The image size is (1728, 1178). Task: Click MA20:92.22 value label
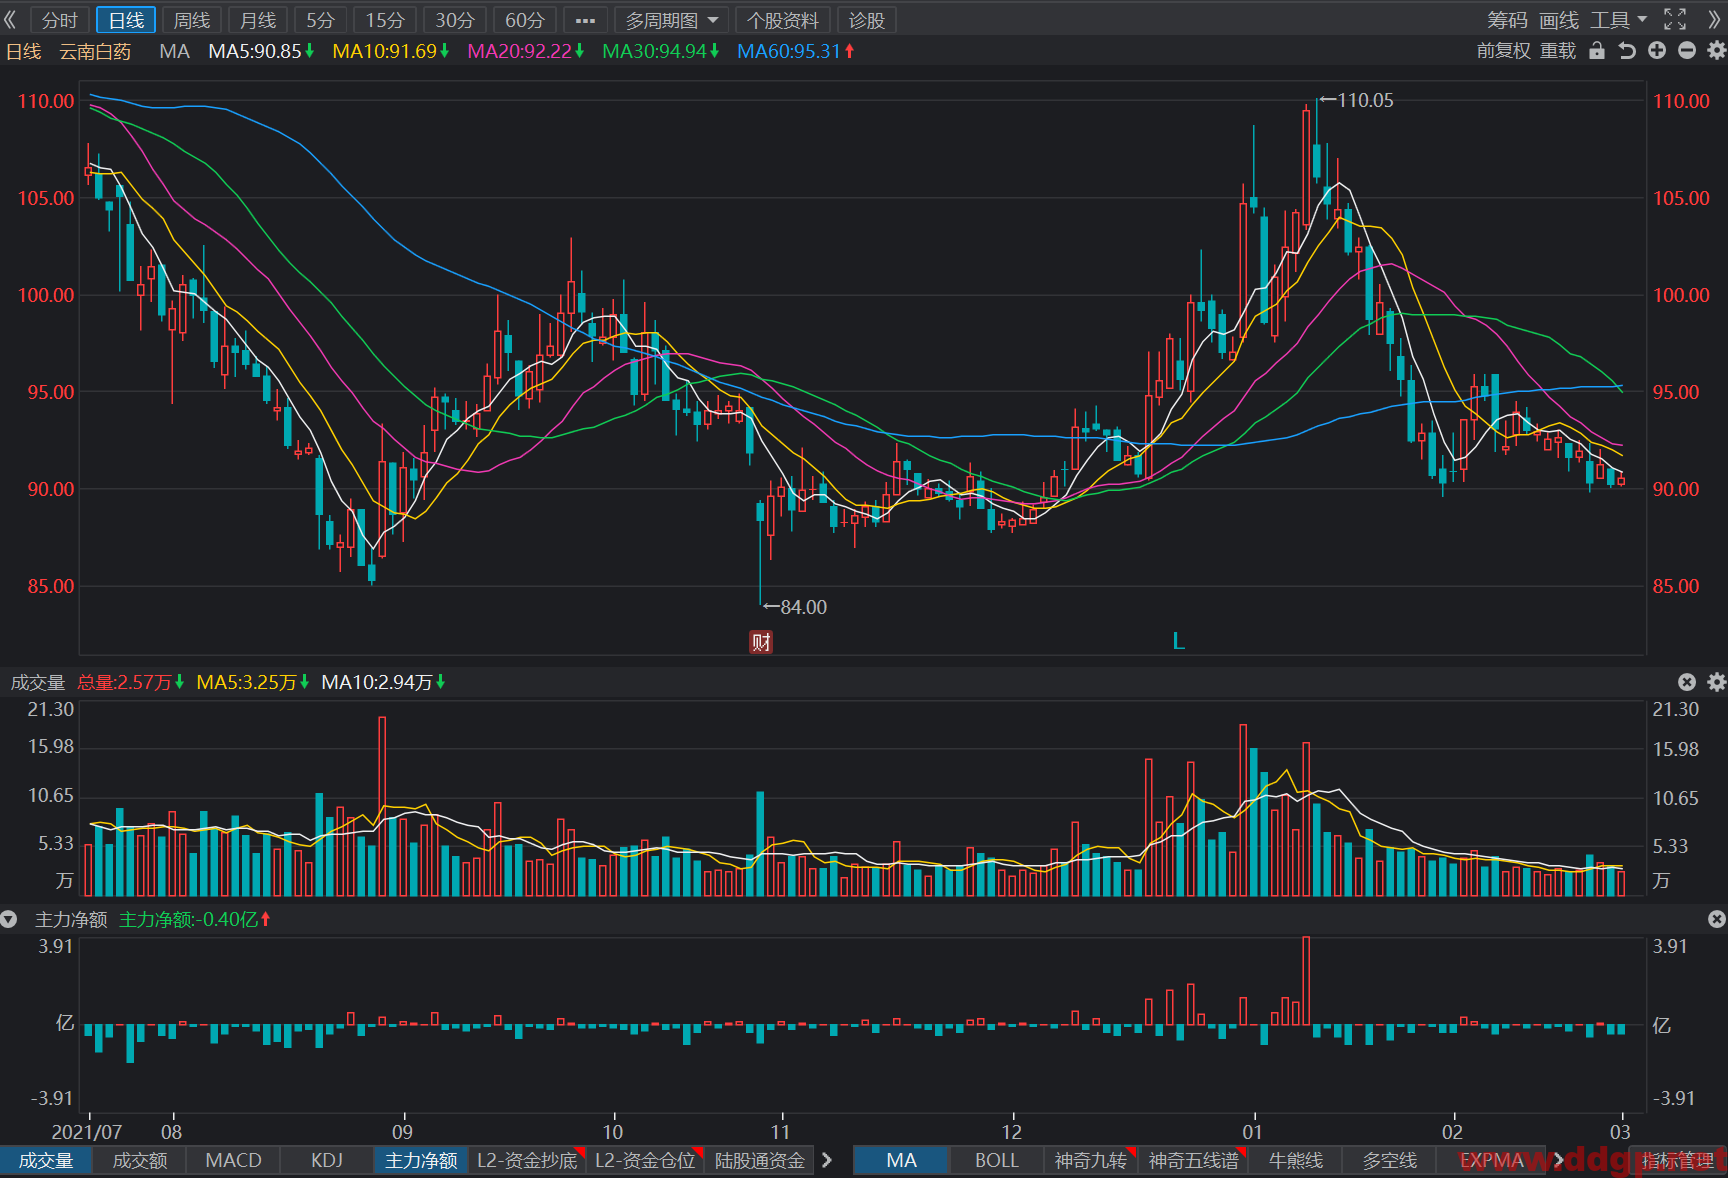click(x=525, y=51)
